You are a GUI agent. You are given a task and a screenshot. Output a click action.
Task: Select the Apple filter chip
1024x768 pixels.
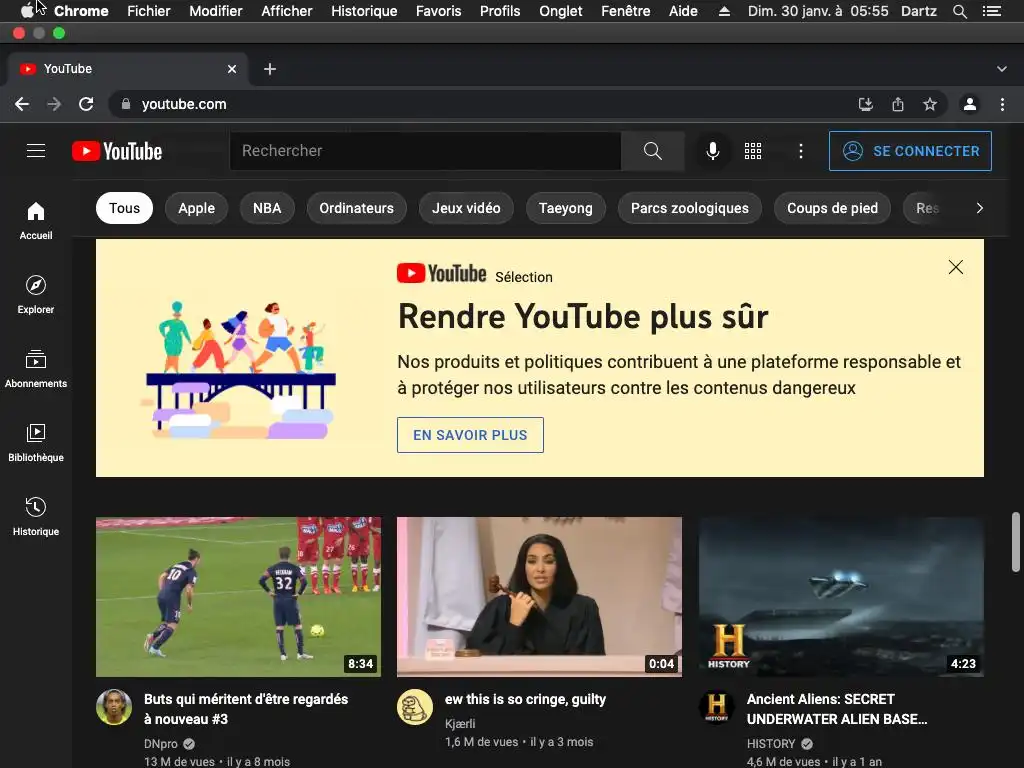click(197, 208)
